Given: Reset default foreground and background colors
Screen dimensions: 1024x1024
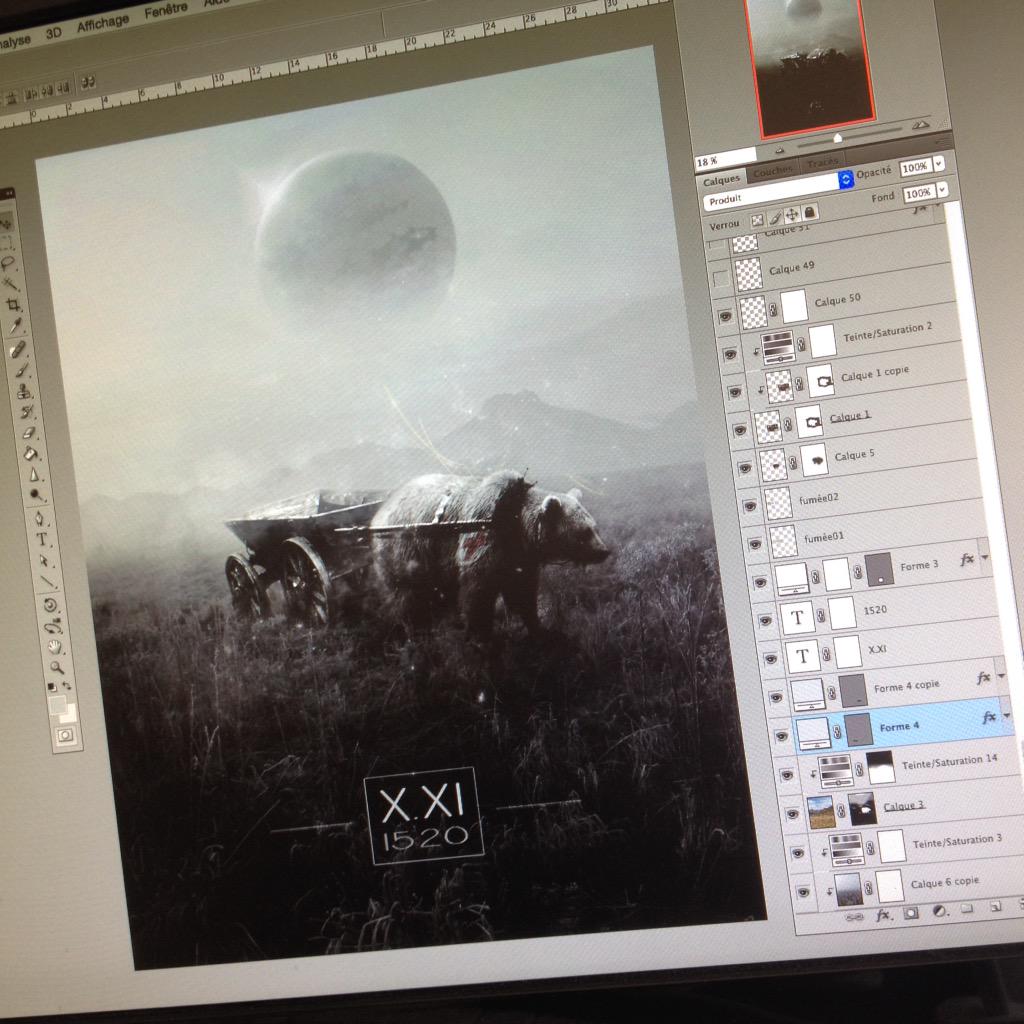Looking at the screenshot, I should [x=52, y=687].
